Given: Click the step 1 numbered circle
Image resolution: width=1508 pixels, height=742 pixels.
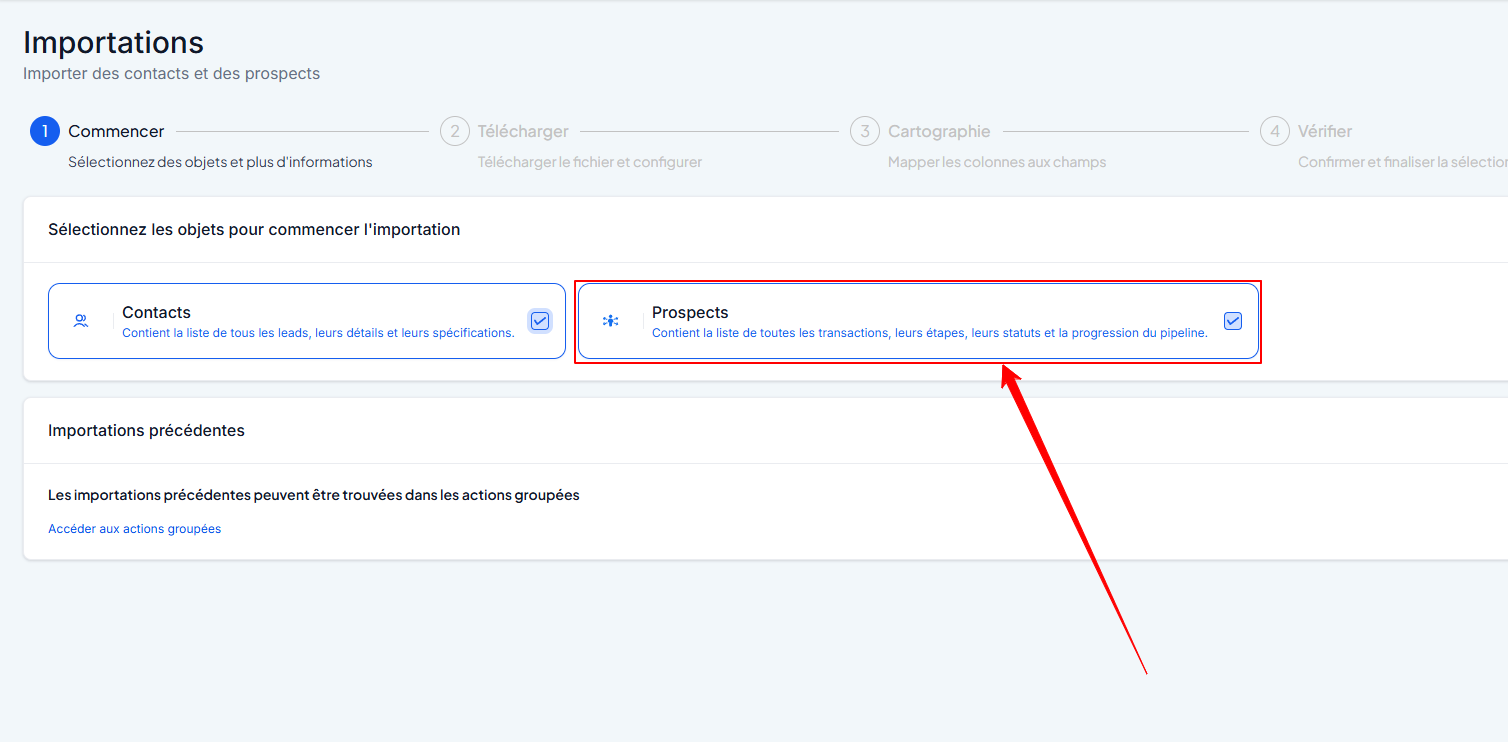Looking at the screenshot, I should 45,131.
